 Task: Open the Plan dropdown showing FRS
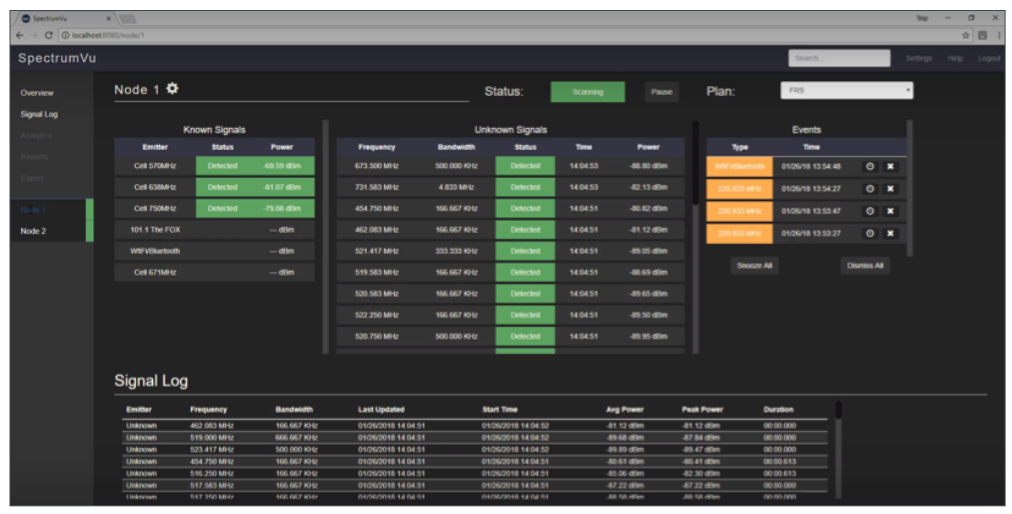coord(846,91)
